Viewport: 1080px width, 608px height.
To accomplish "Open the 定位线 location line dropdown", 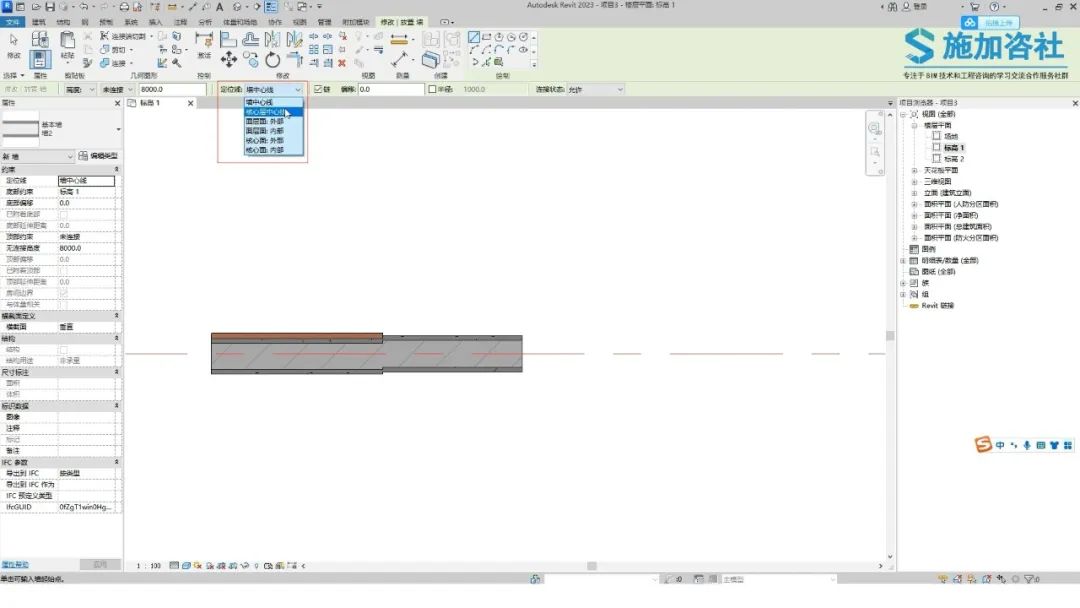I will pyautogui.click(x=274, y=90).
